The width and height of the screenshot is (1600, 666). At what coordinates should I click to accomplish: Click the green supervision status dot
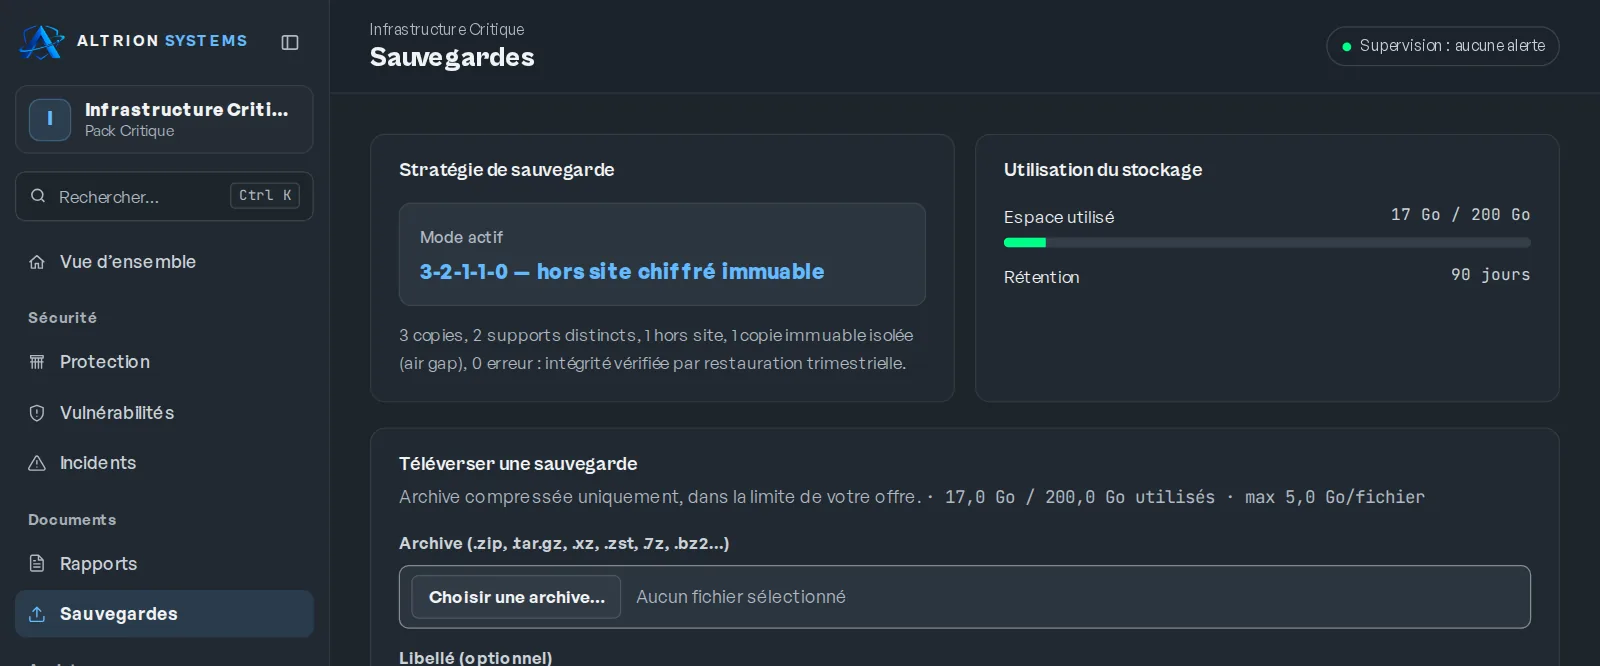click(1347, 47)
